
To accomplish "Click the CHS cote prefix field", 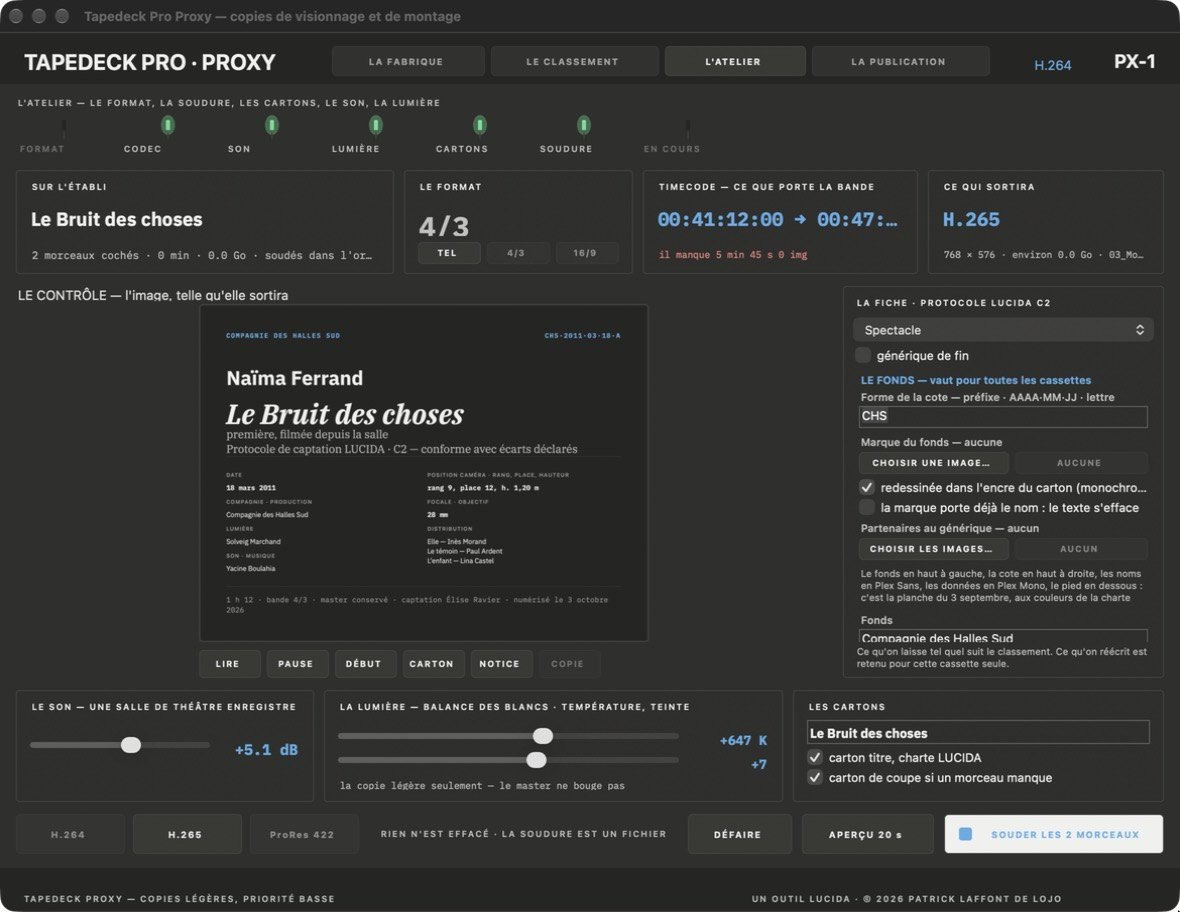I will click(x=1003, y=416).
